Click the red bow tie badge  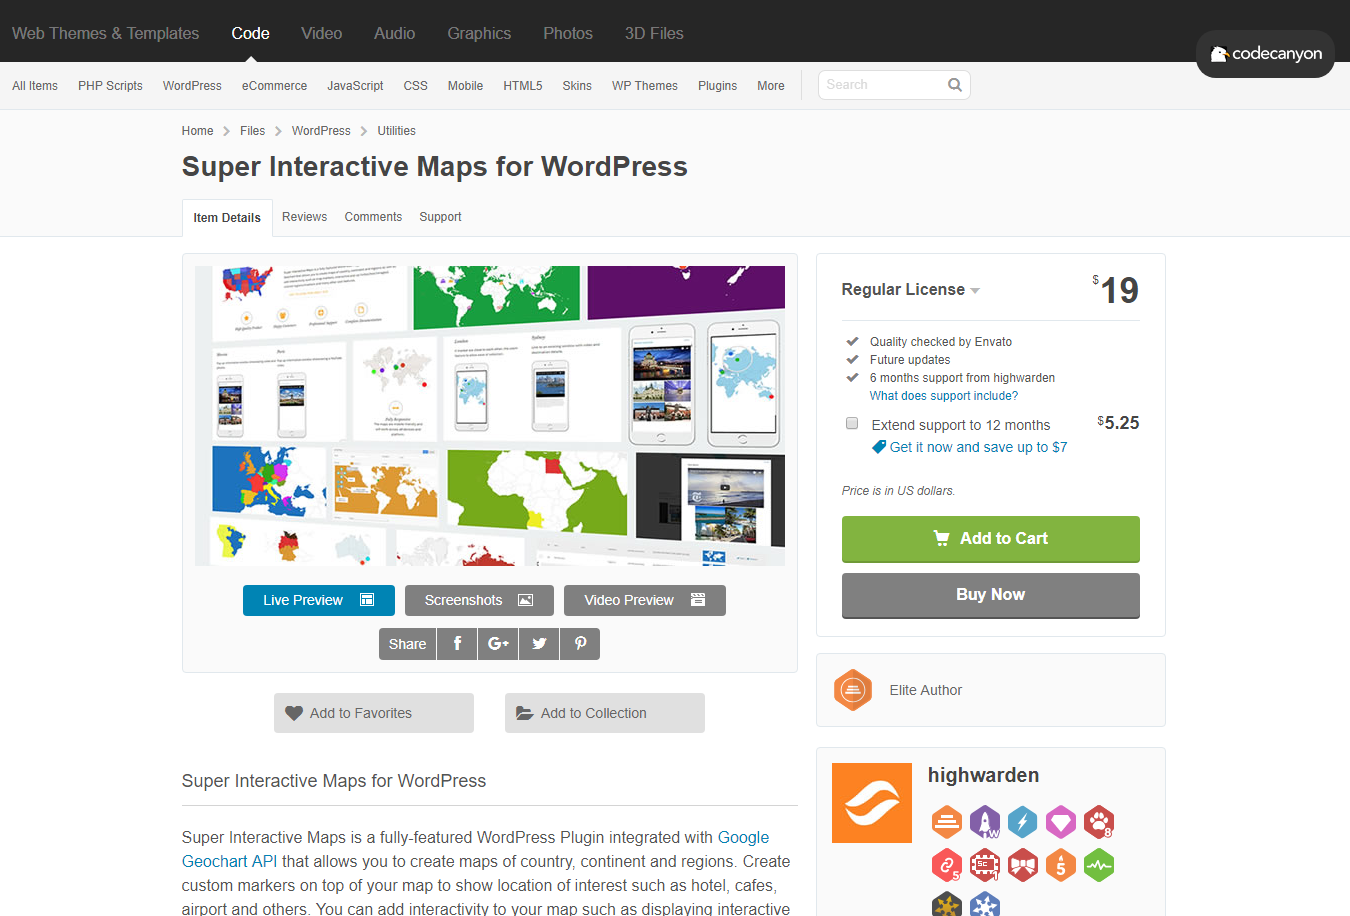[1023, 864]
